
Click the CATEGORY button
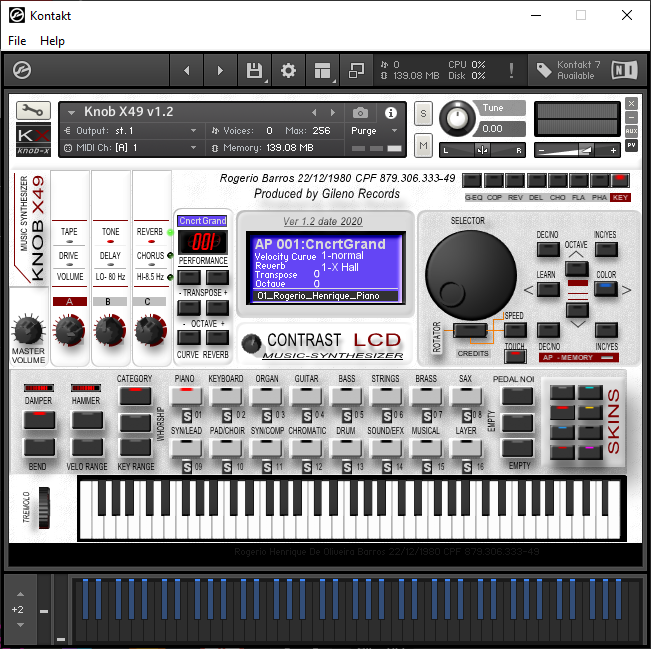[x=135, y=396]
